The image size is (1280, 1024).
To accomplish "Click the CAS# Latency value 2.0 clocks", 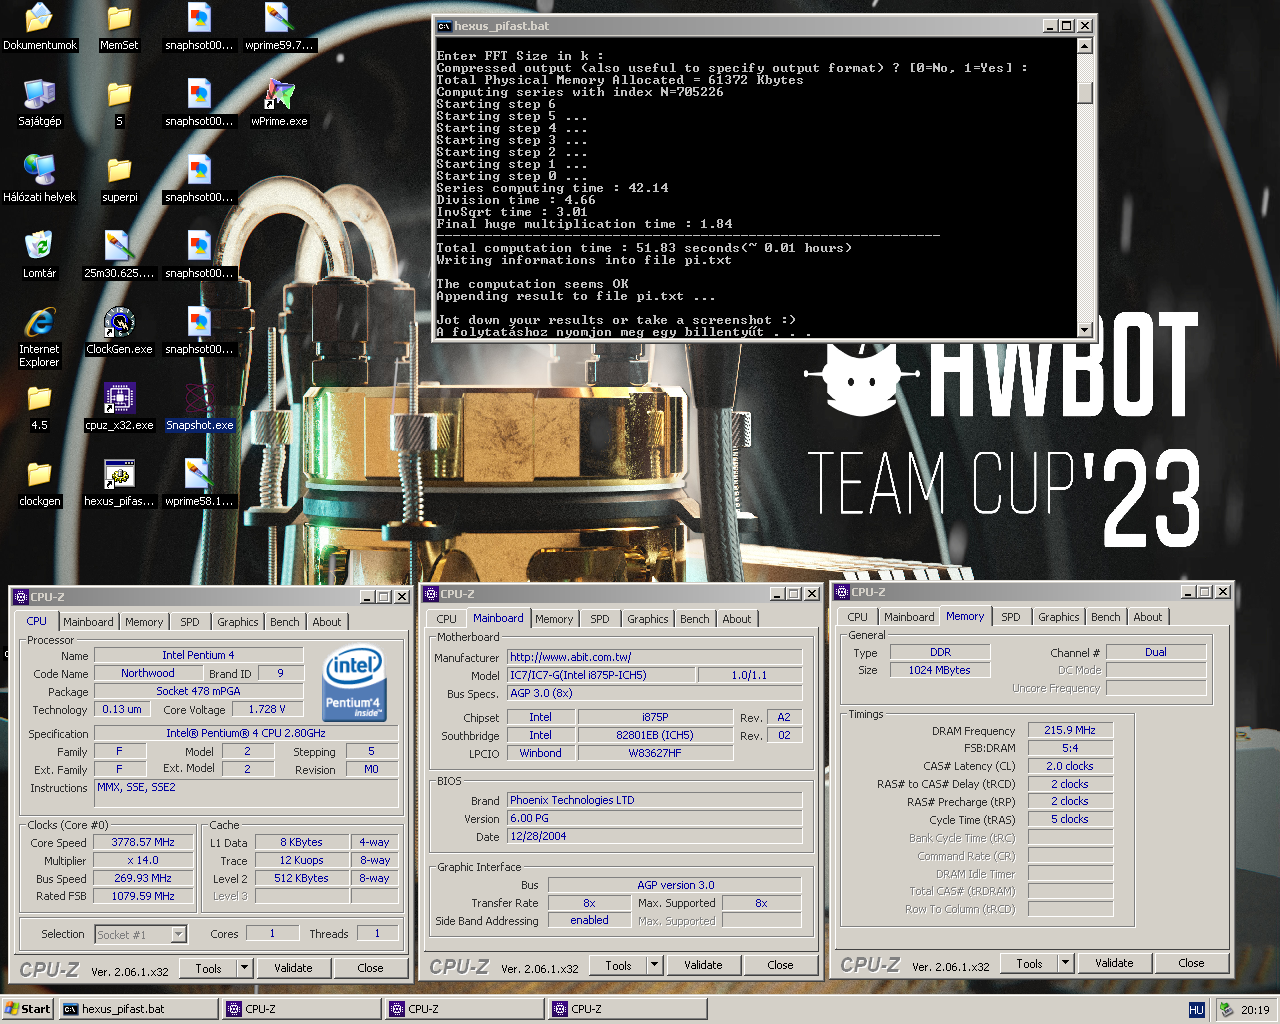I will click(x=1070, y=766).
